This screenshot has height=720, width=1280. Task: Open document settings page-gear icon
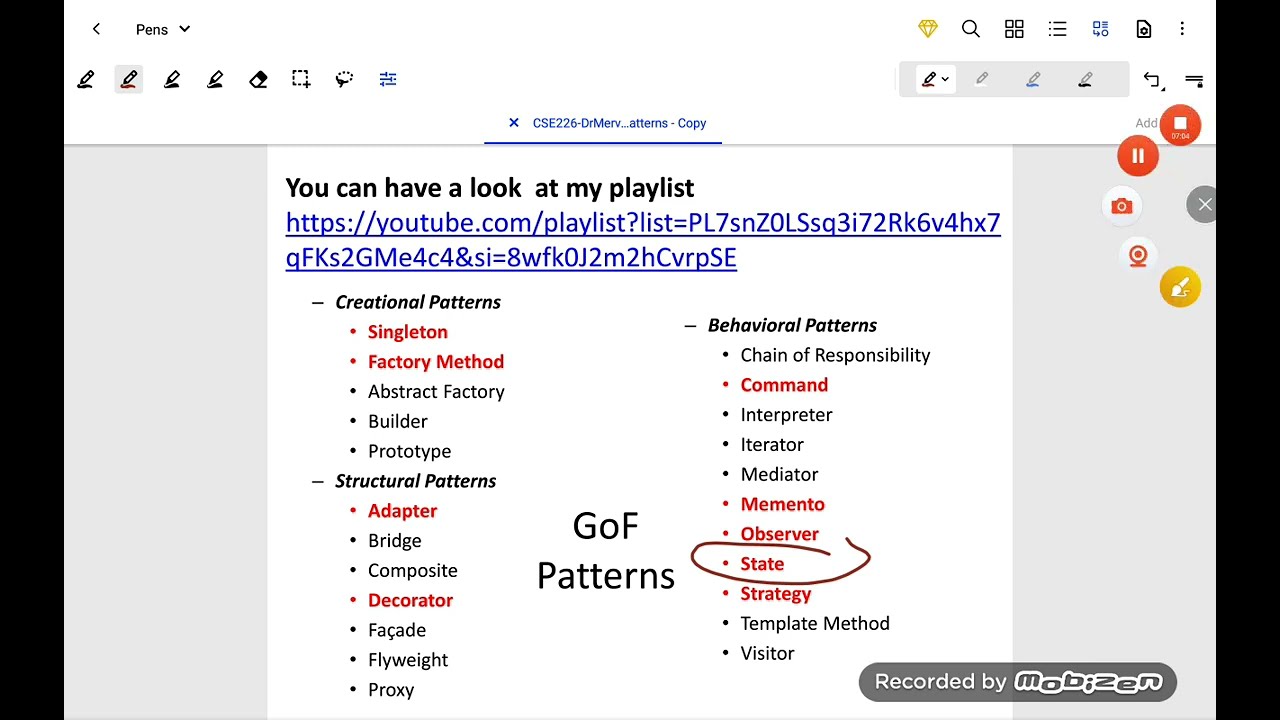tap(1144, 29)
